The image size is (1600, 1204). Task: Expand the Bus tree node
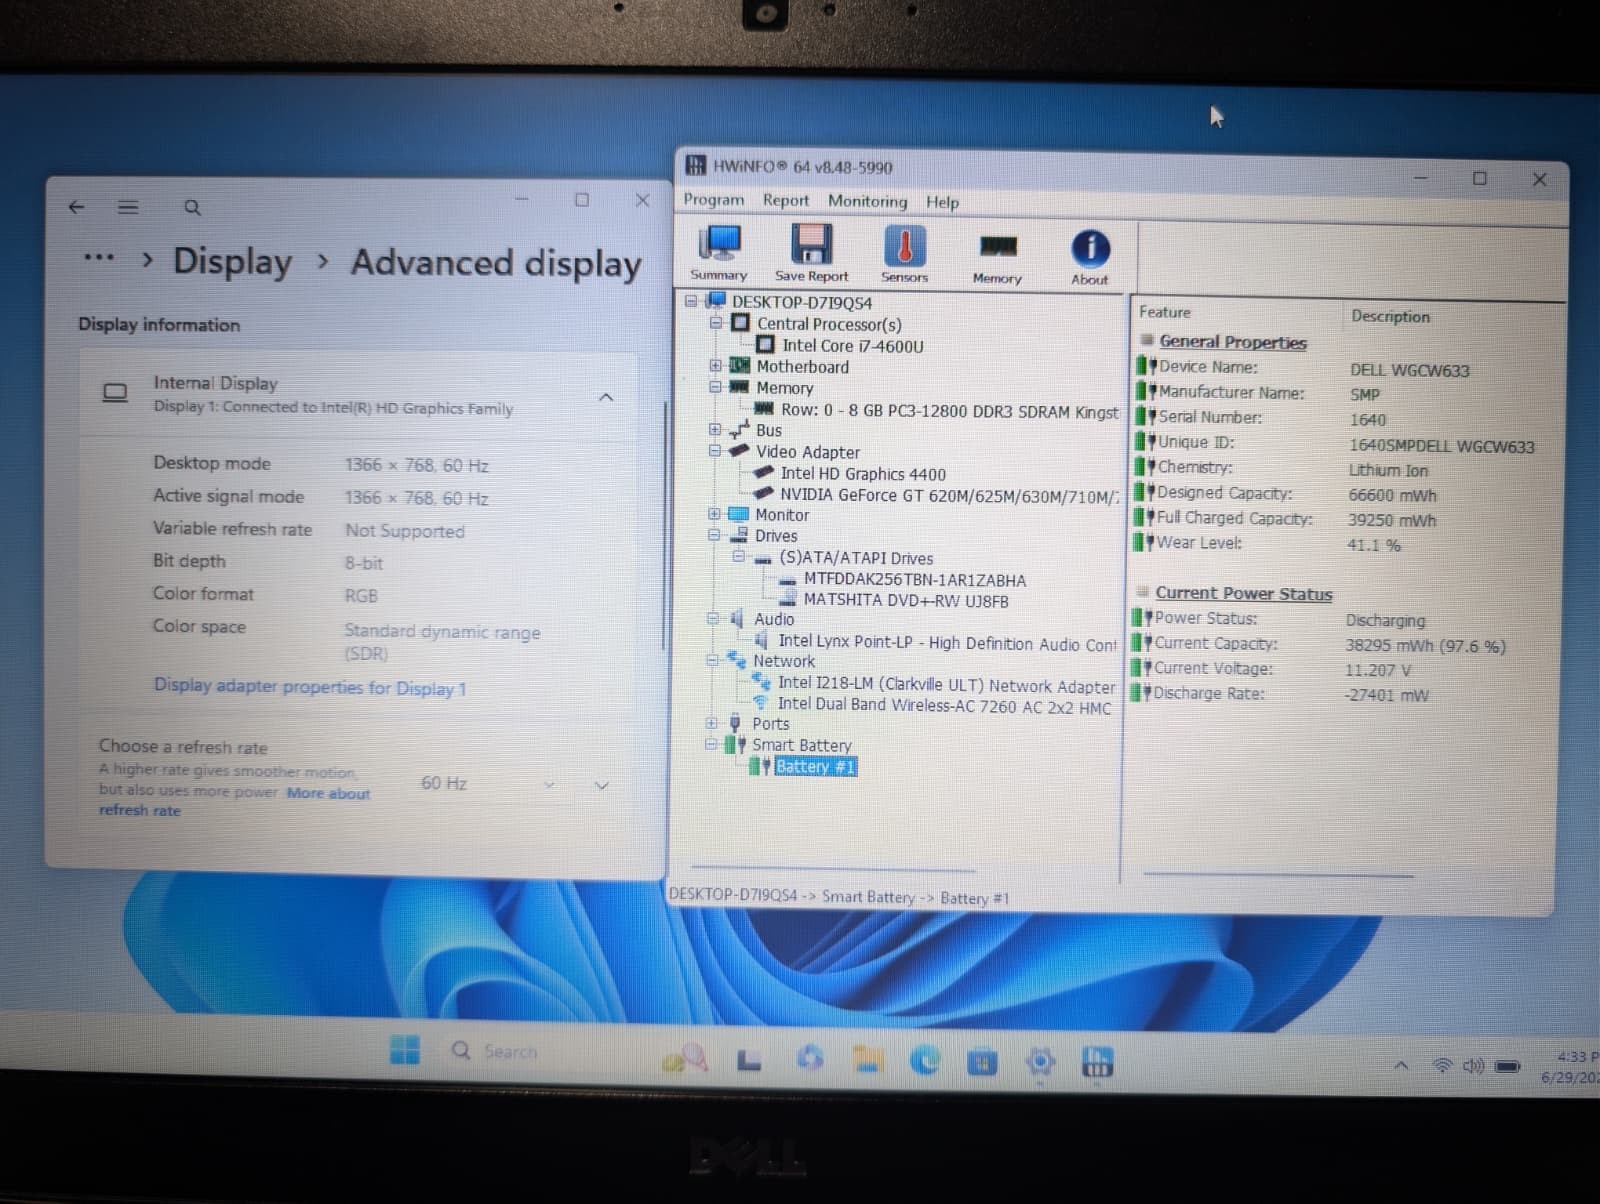point(715,430)
